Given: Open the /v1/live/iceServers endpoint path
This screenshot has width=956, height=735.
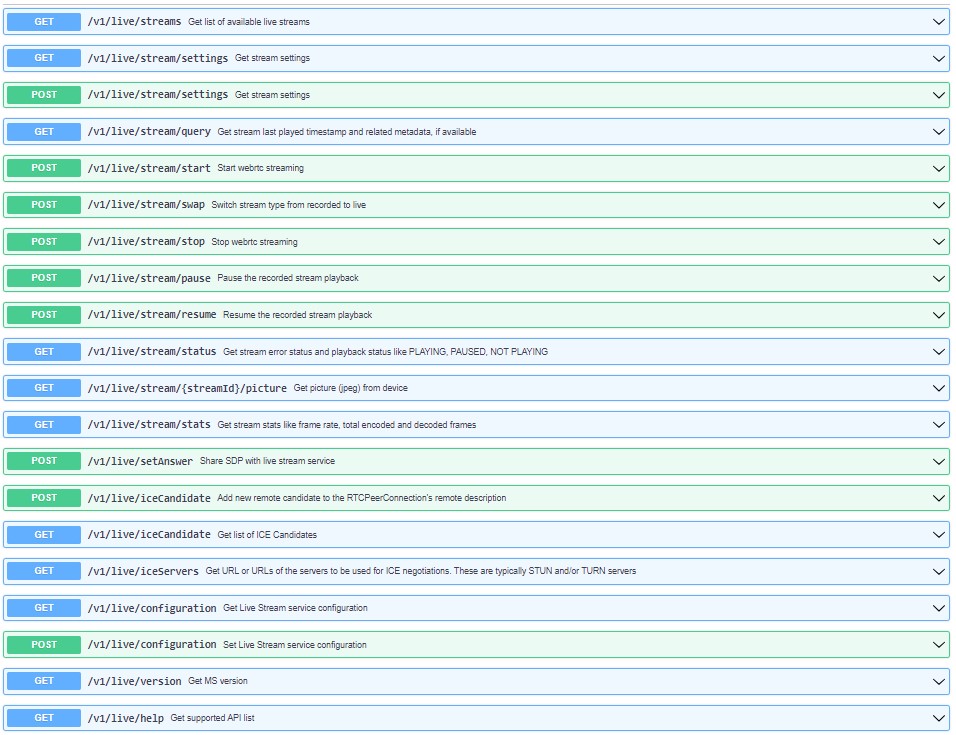Looking at the screenshot, I should tap(143, 571).
